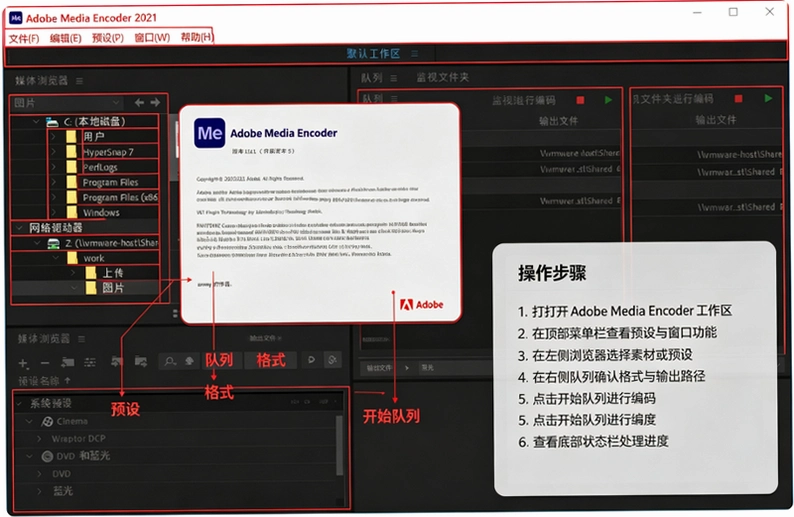Open the lower 媒体浏览器 panel menu icon
794x517 pixels.
coord(82,339)
